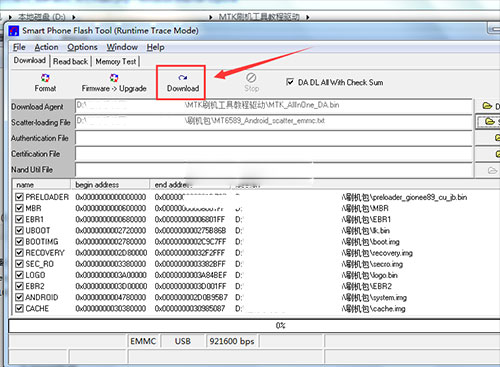Click the lk.bin file path

(366, 231)
